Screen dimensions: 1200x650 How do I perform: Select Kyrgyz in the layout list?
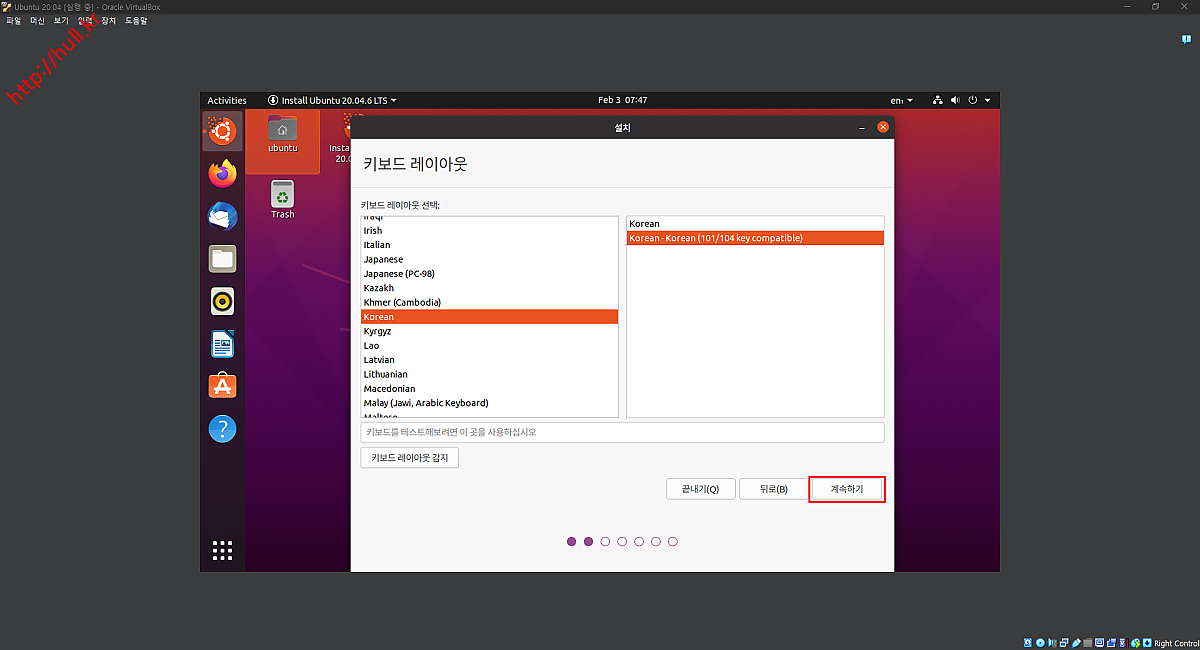(x=490, y=331)
